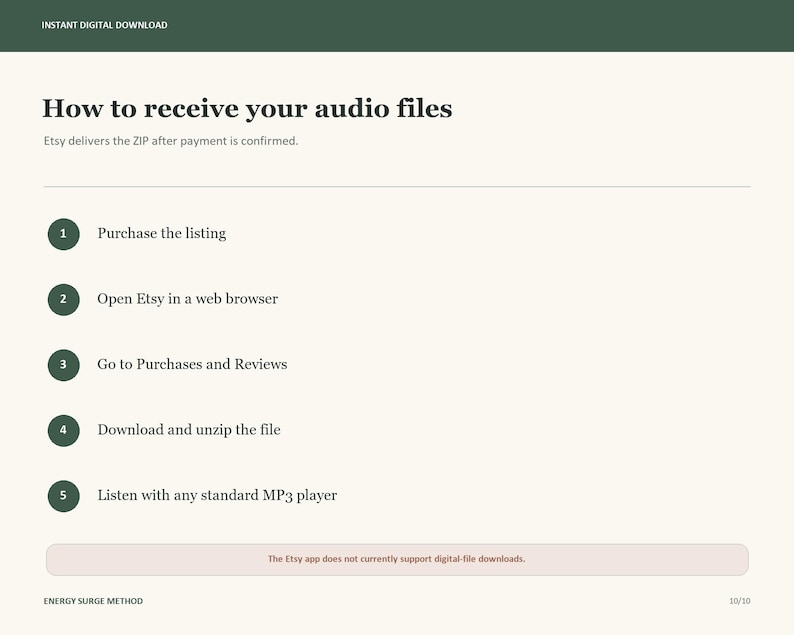Click 'Listen with any standard MP3 player'
This screenshot has height=635, width=794.
click(x=217, y=495)
